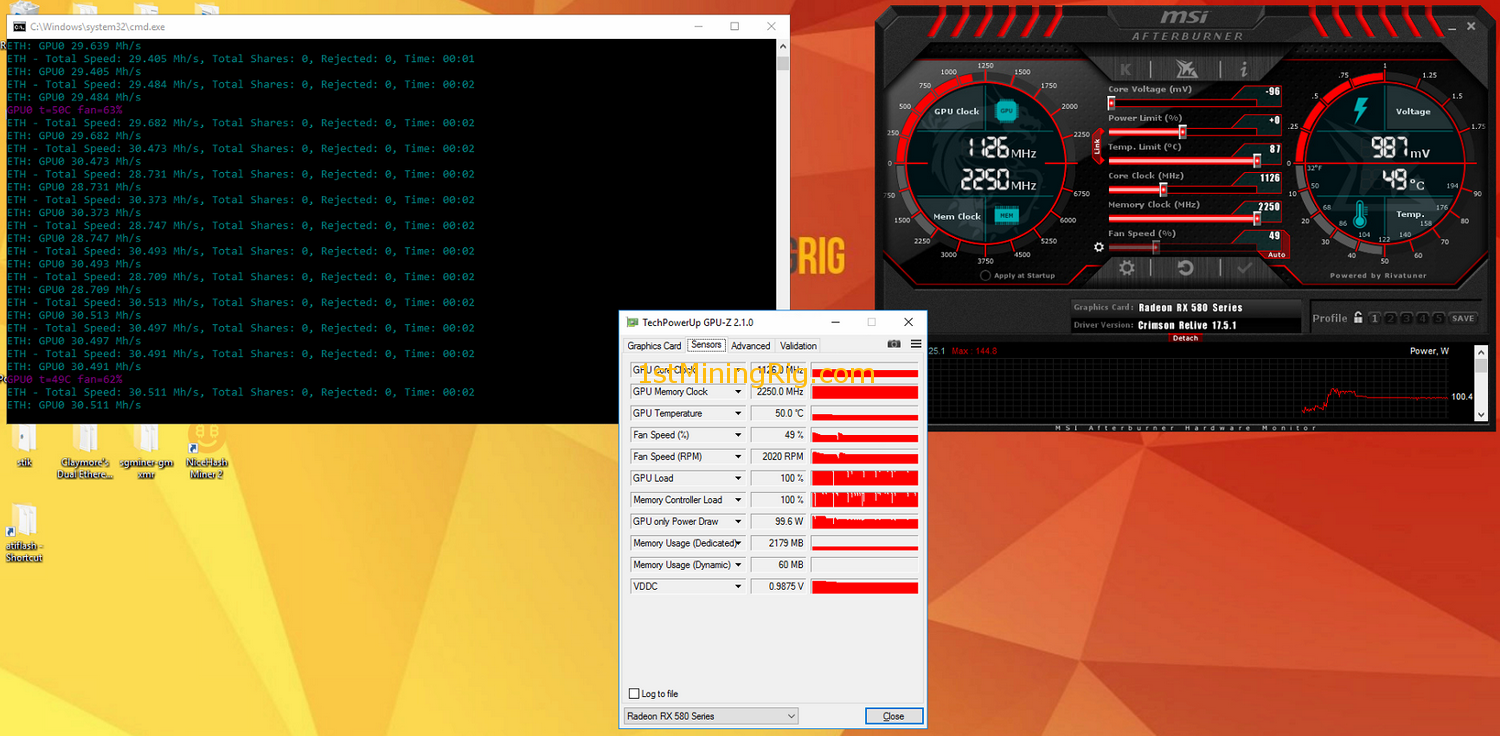Viewport: 1500px width, 736px height.
Task: Reset Afterburner settings to defaults
Action: click(1185, 268)
